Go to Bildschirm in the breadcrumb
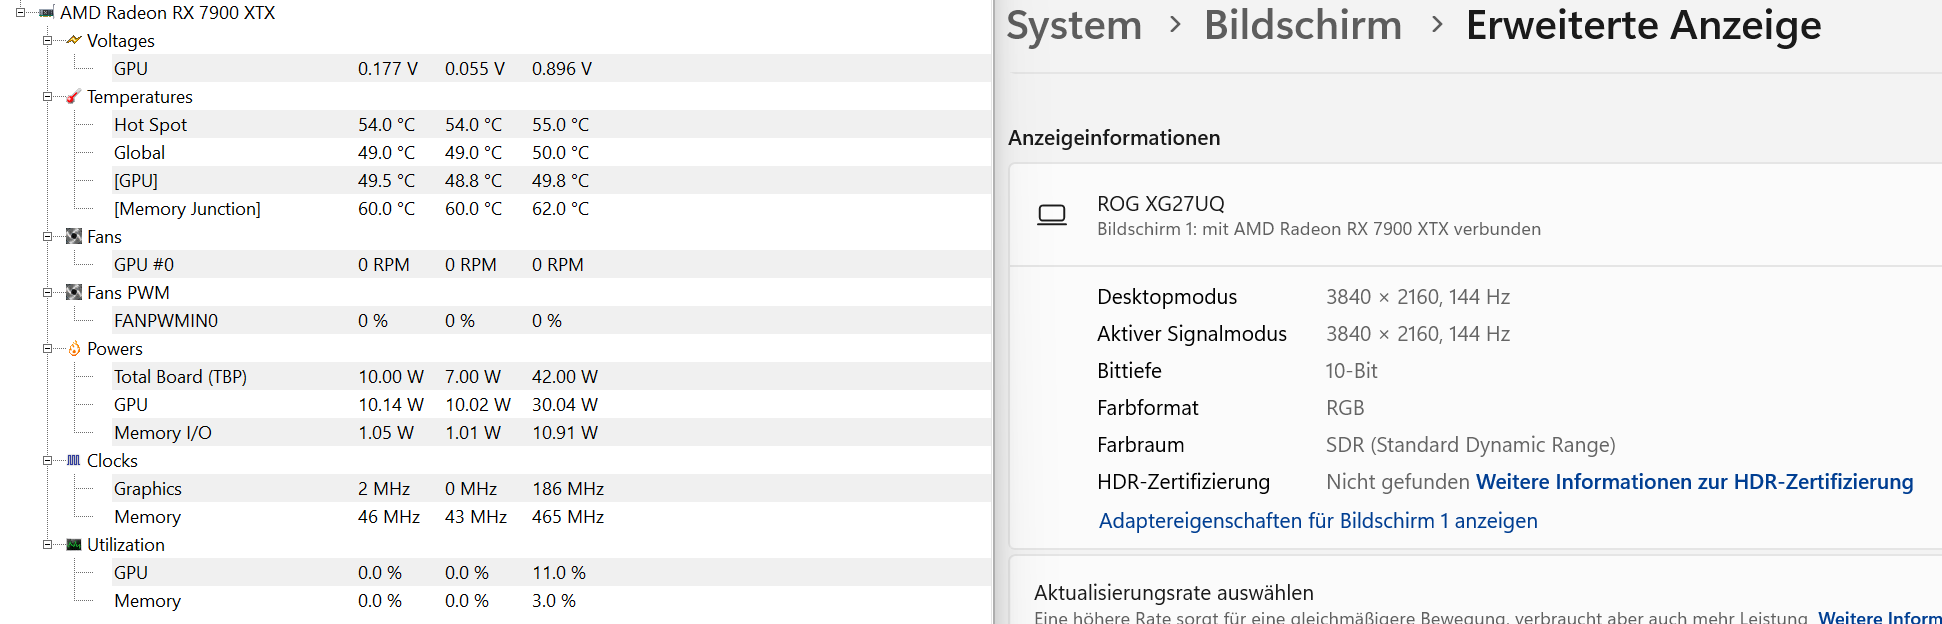 click(x=1303, y=25)
